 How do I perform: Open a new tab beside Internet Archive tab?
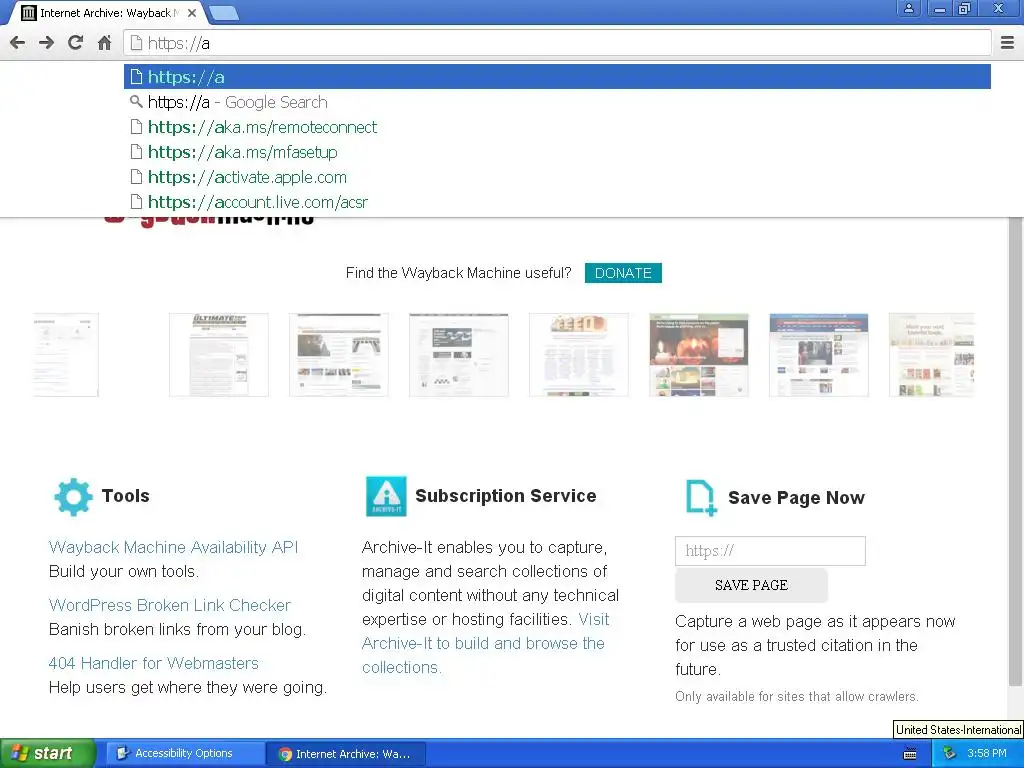[224, 13]
